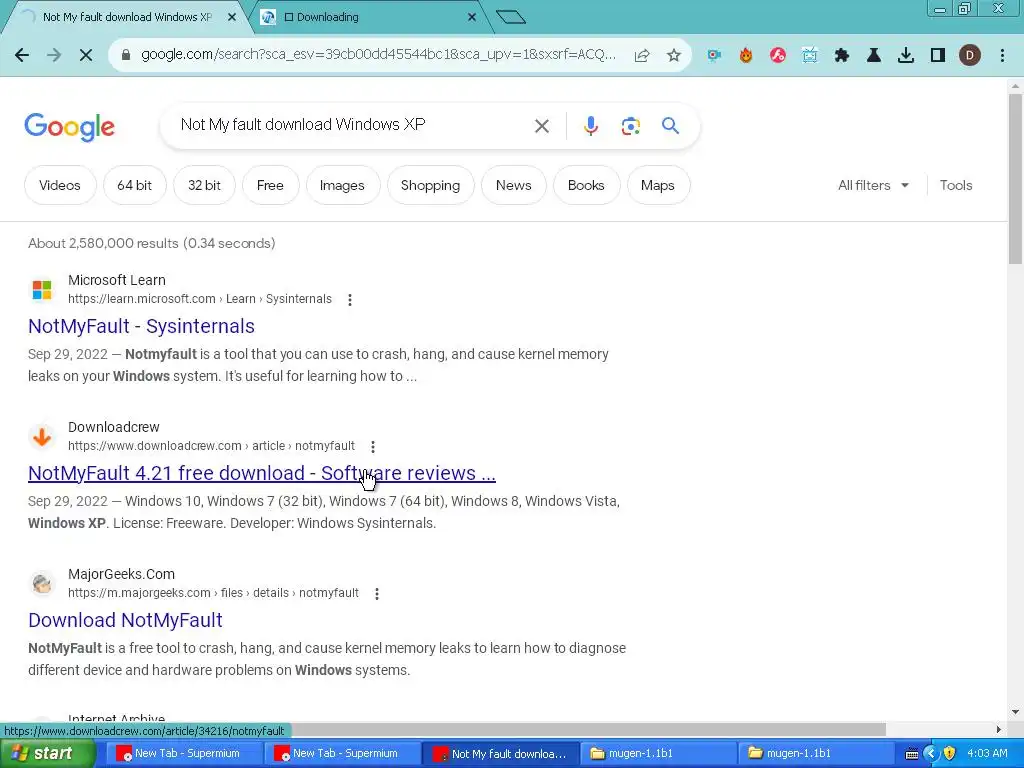Open first mugen-1.1b1 folder in taskbar
1024x768 pixels.
pos(658,754)
